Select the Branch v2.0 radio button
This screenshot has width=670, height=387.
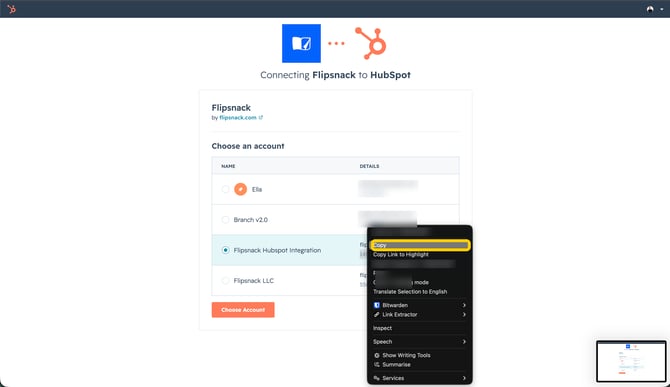tap(225, 220)
